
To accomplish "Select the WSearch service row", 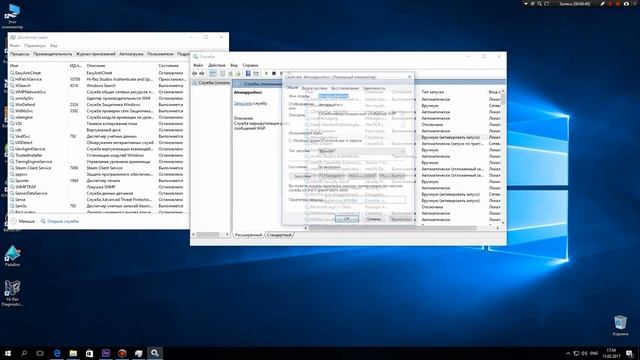I will [99, 86].
